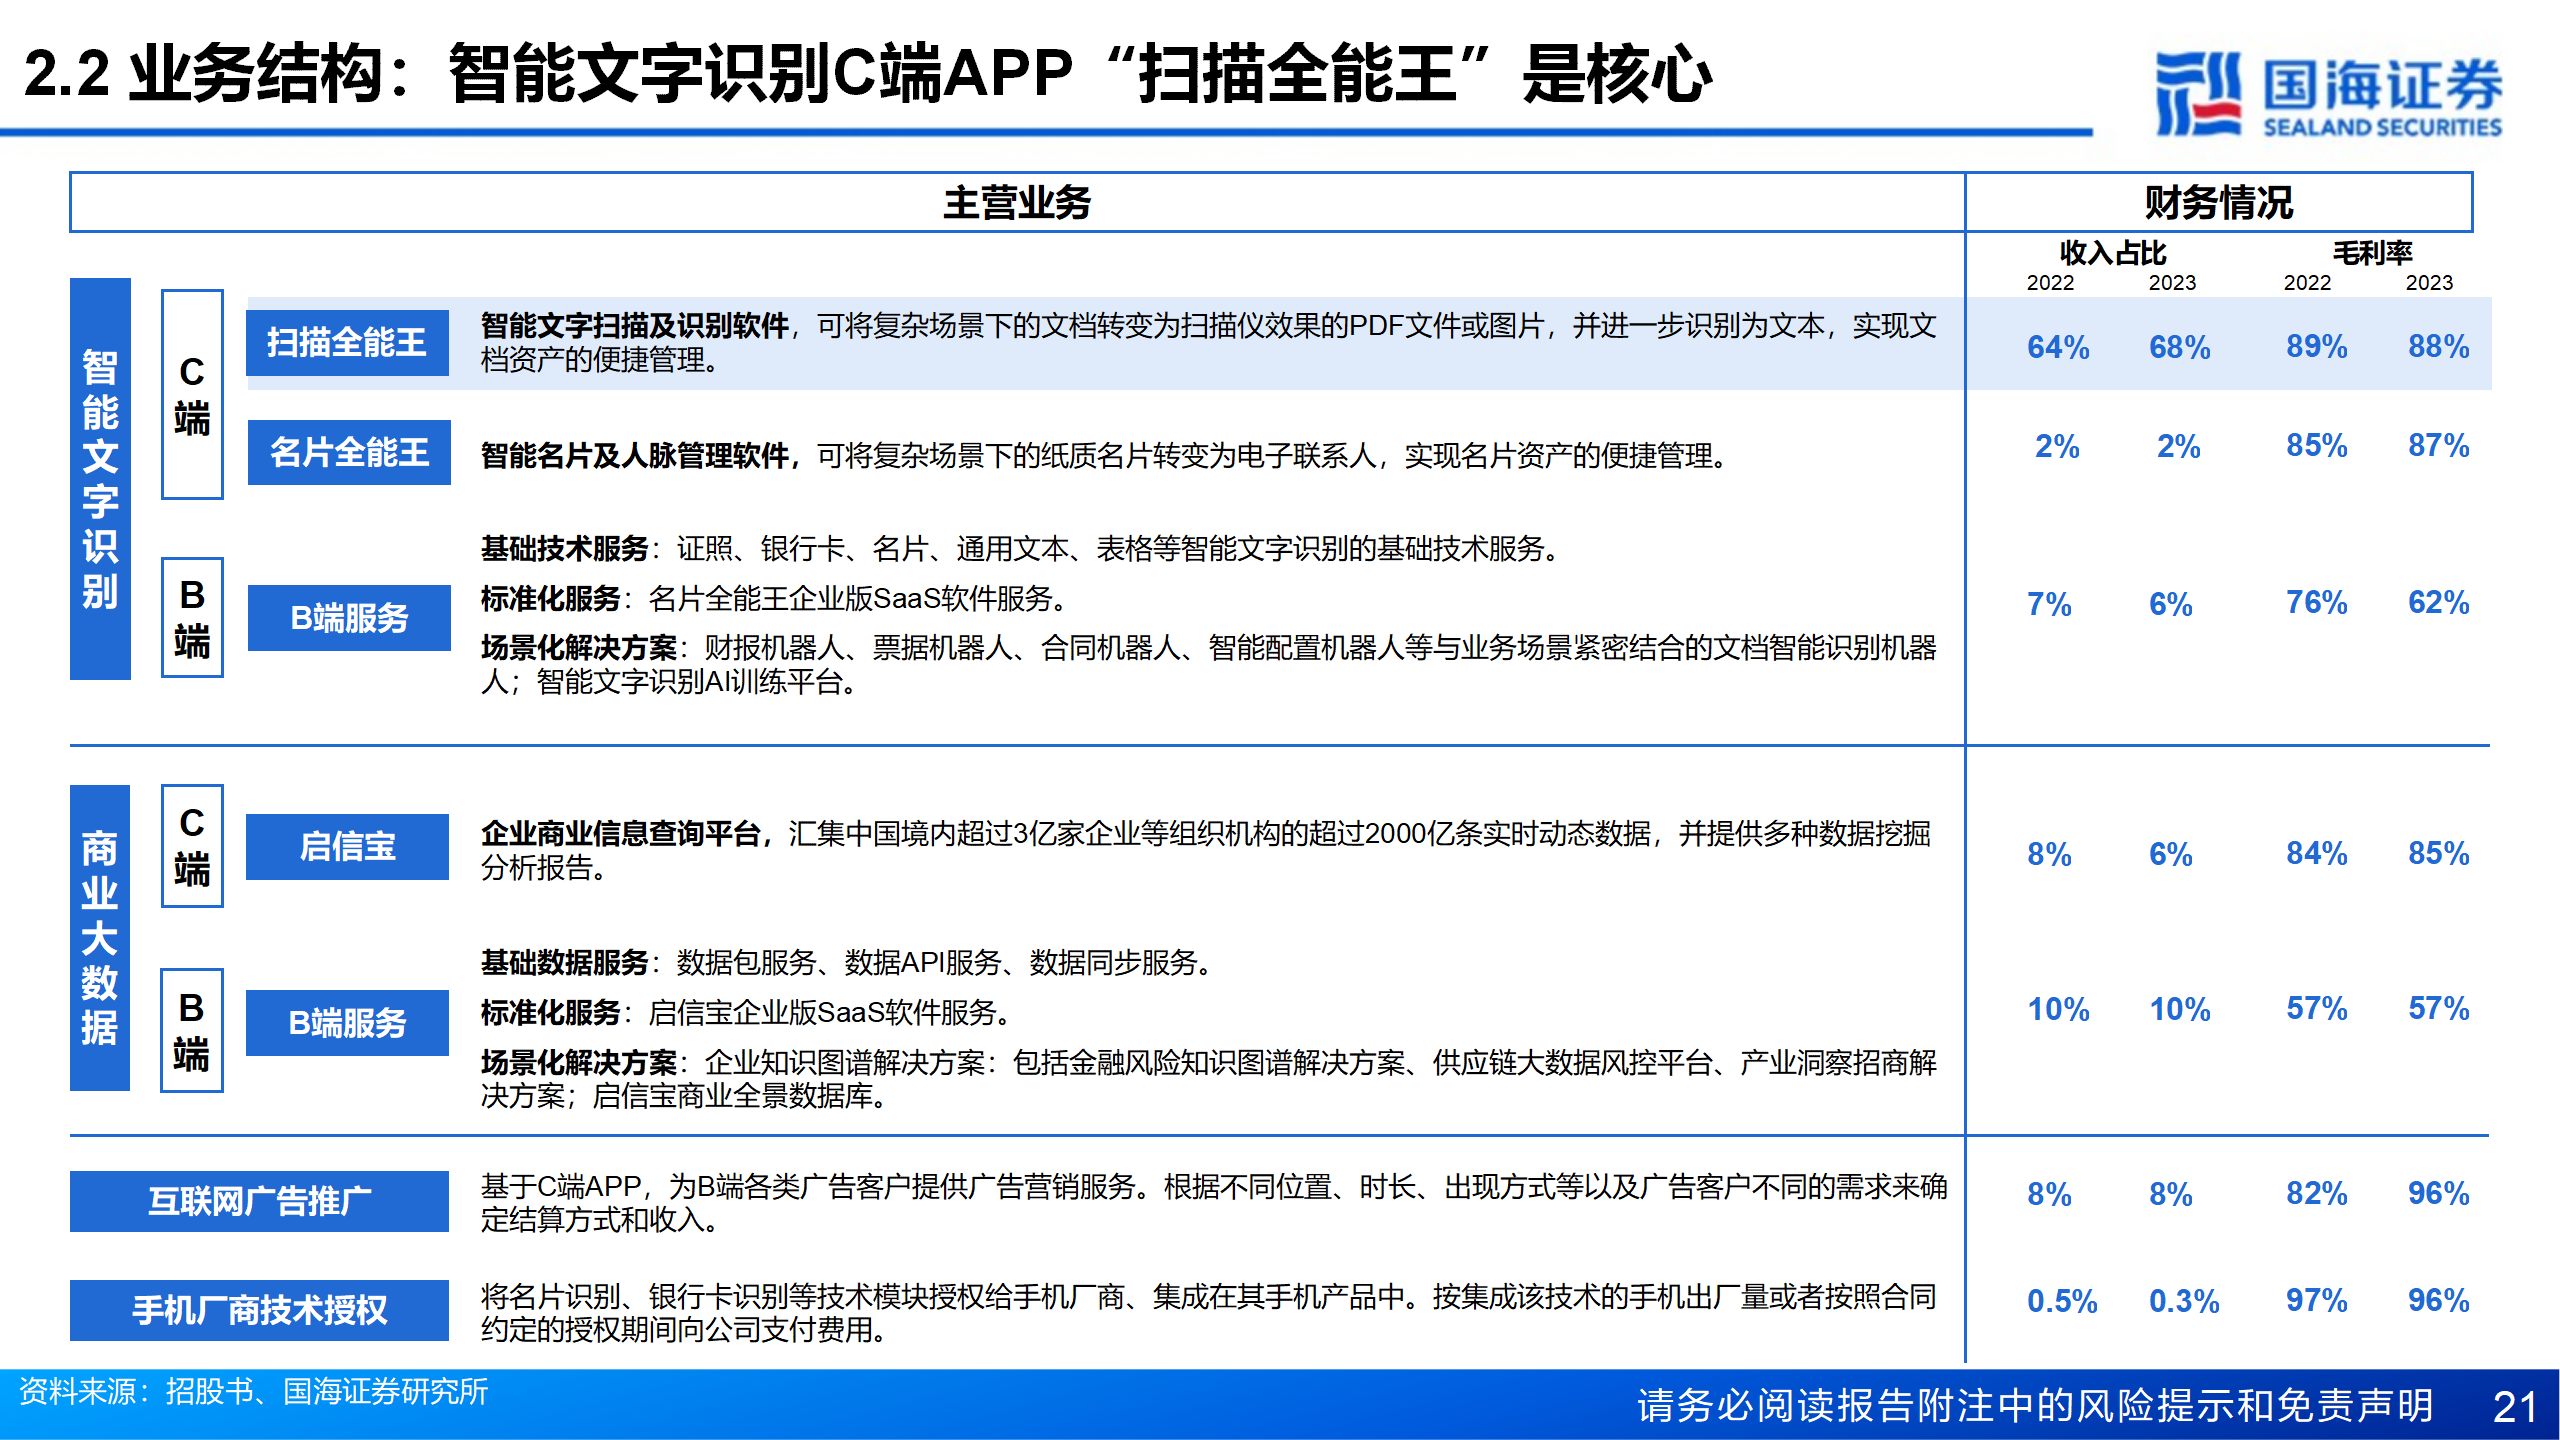This screenshot has height=1440, width=2560.
Task: Click the 智能名片及人脉管理软件 description text
Action: (1104, 456)
